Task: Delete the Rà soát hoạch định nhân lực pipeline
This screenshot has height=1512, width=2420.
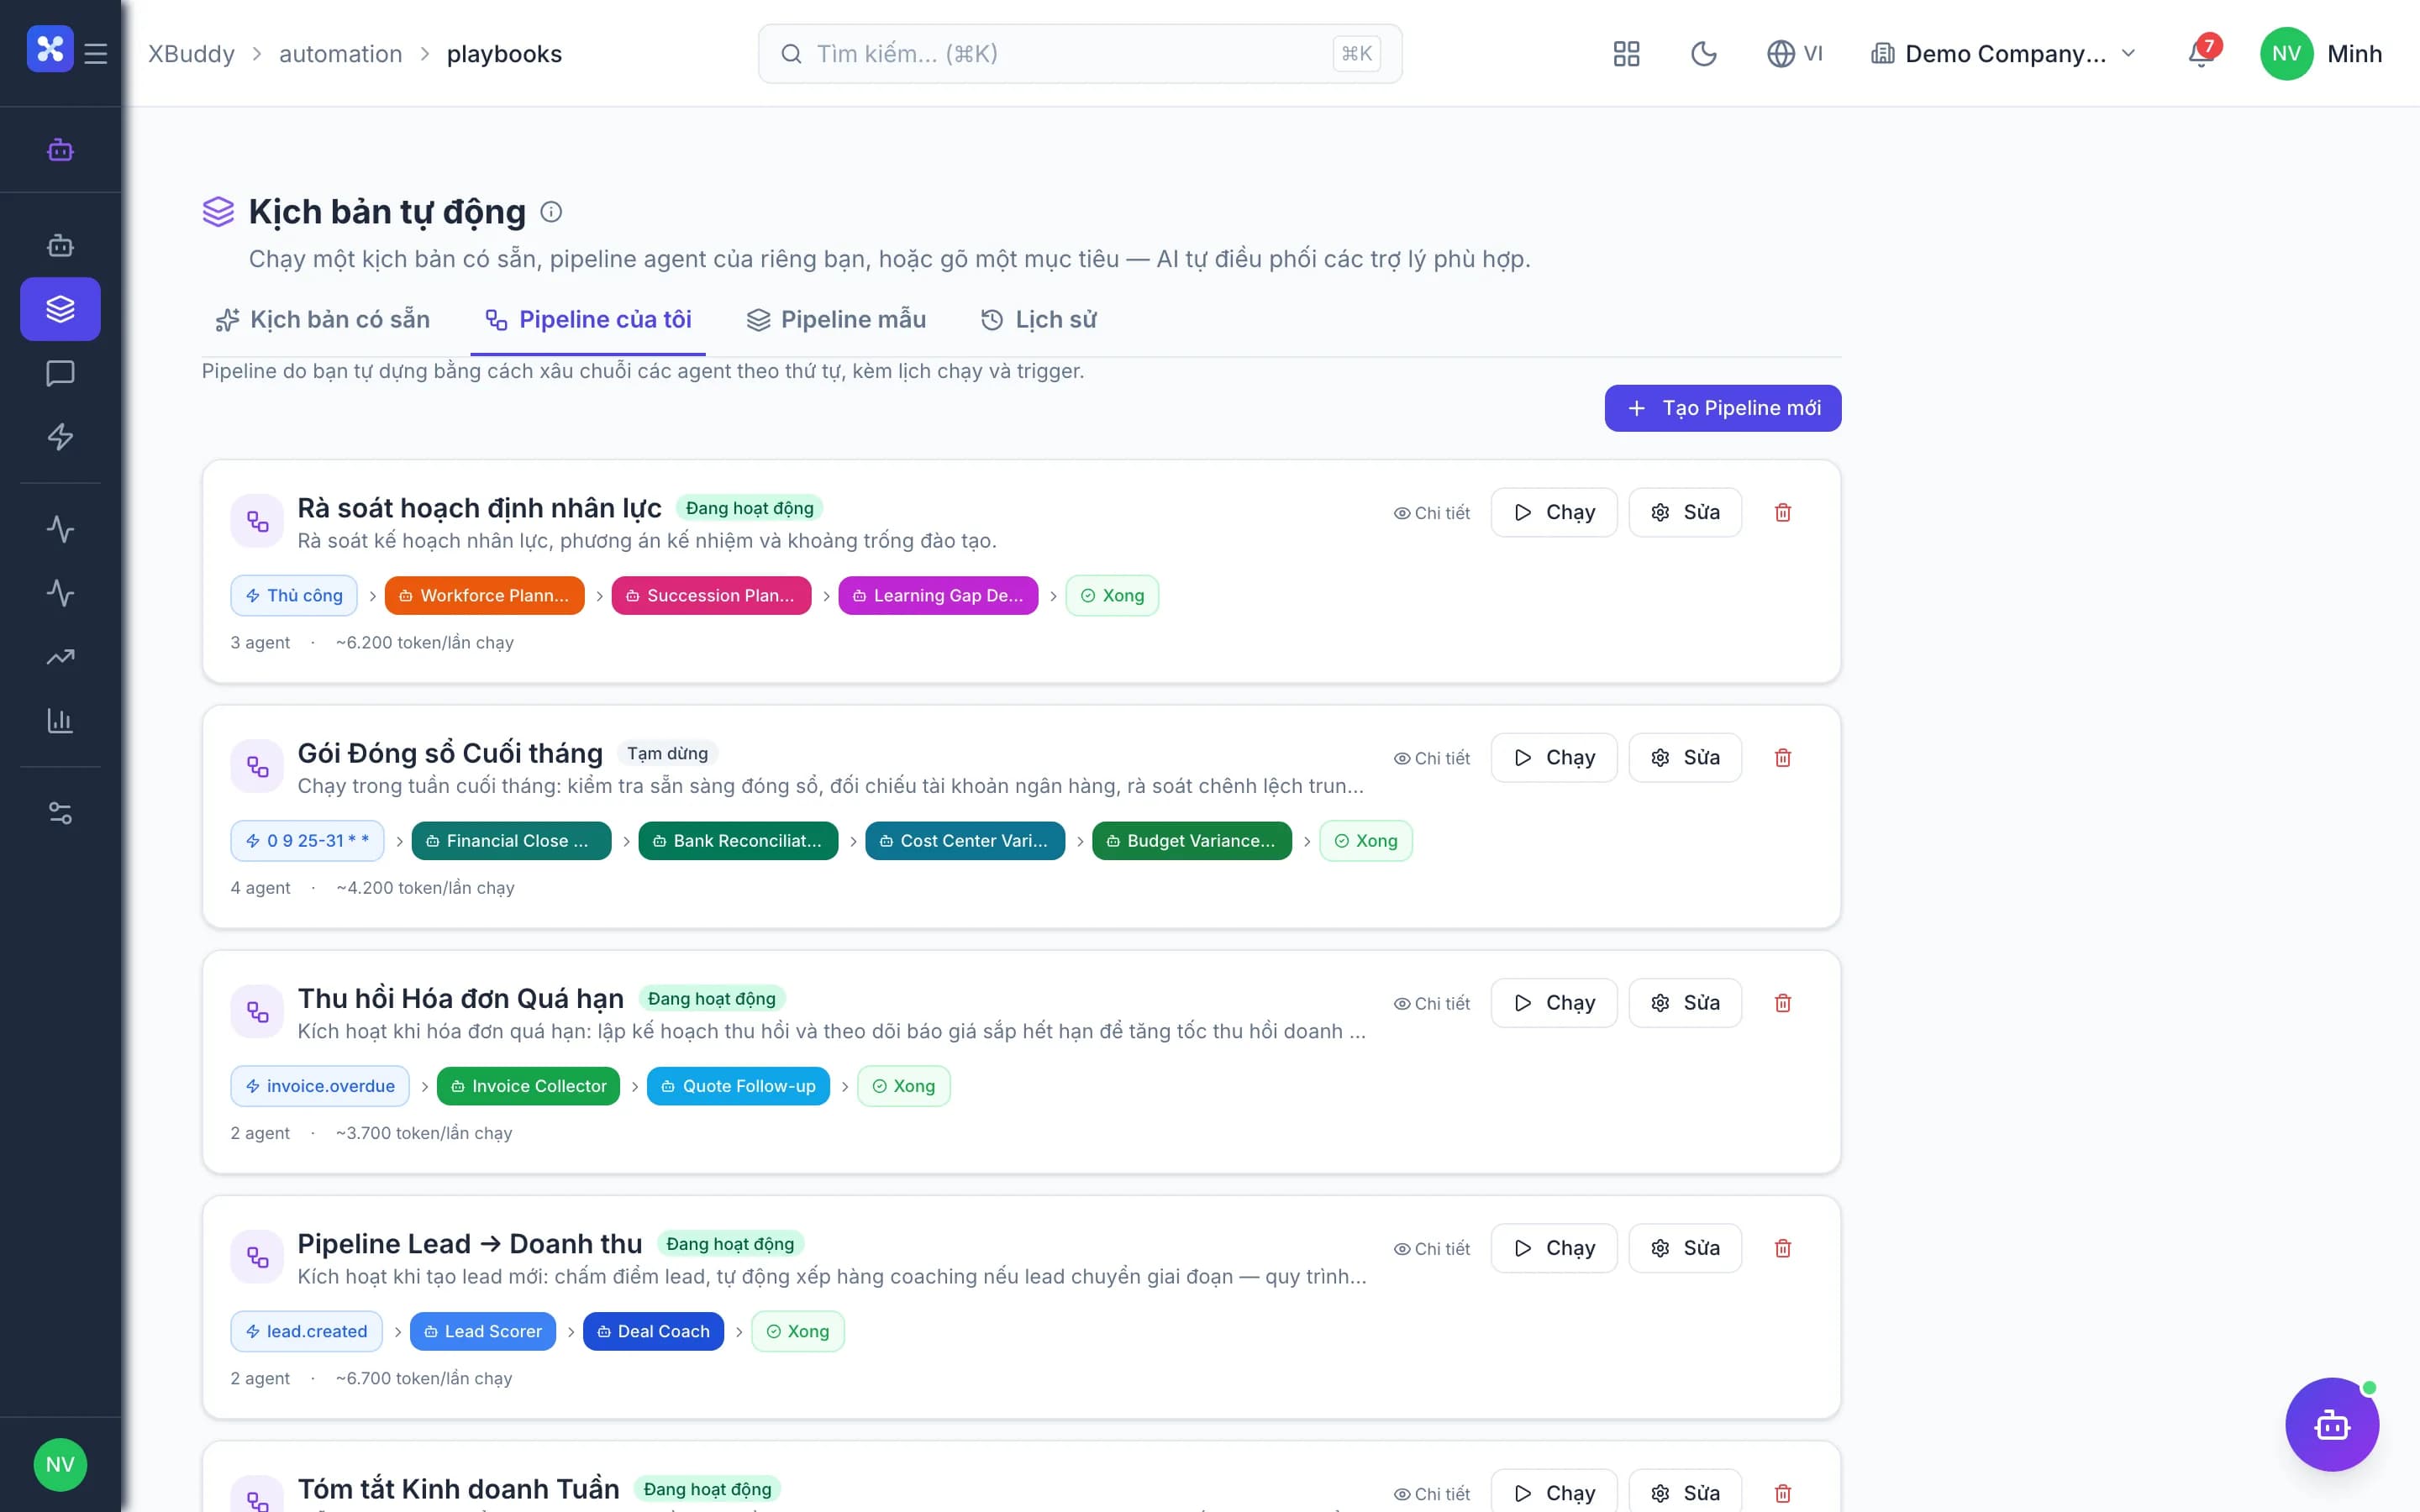Action: coord(1783,513)
